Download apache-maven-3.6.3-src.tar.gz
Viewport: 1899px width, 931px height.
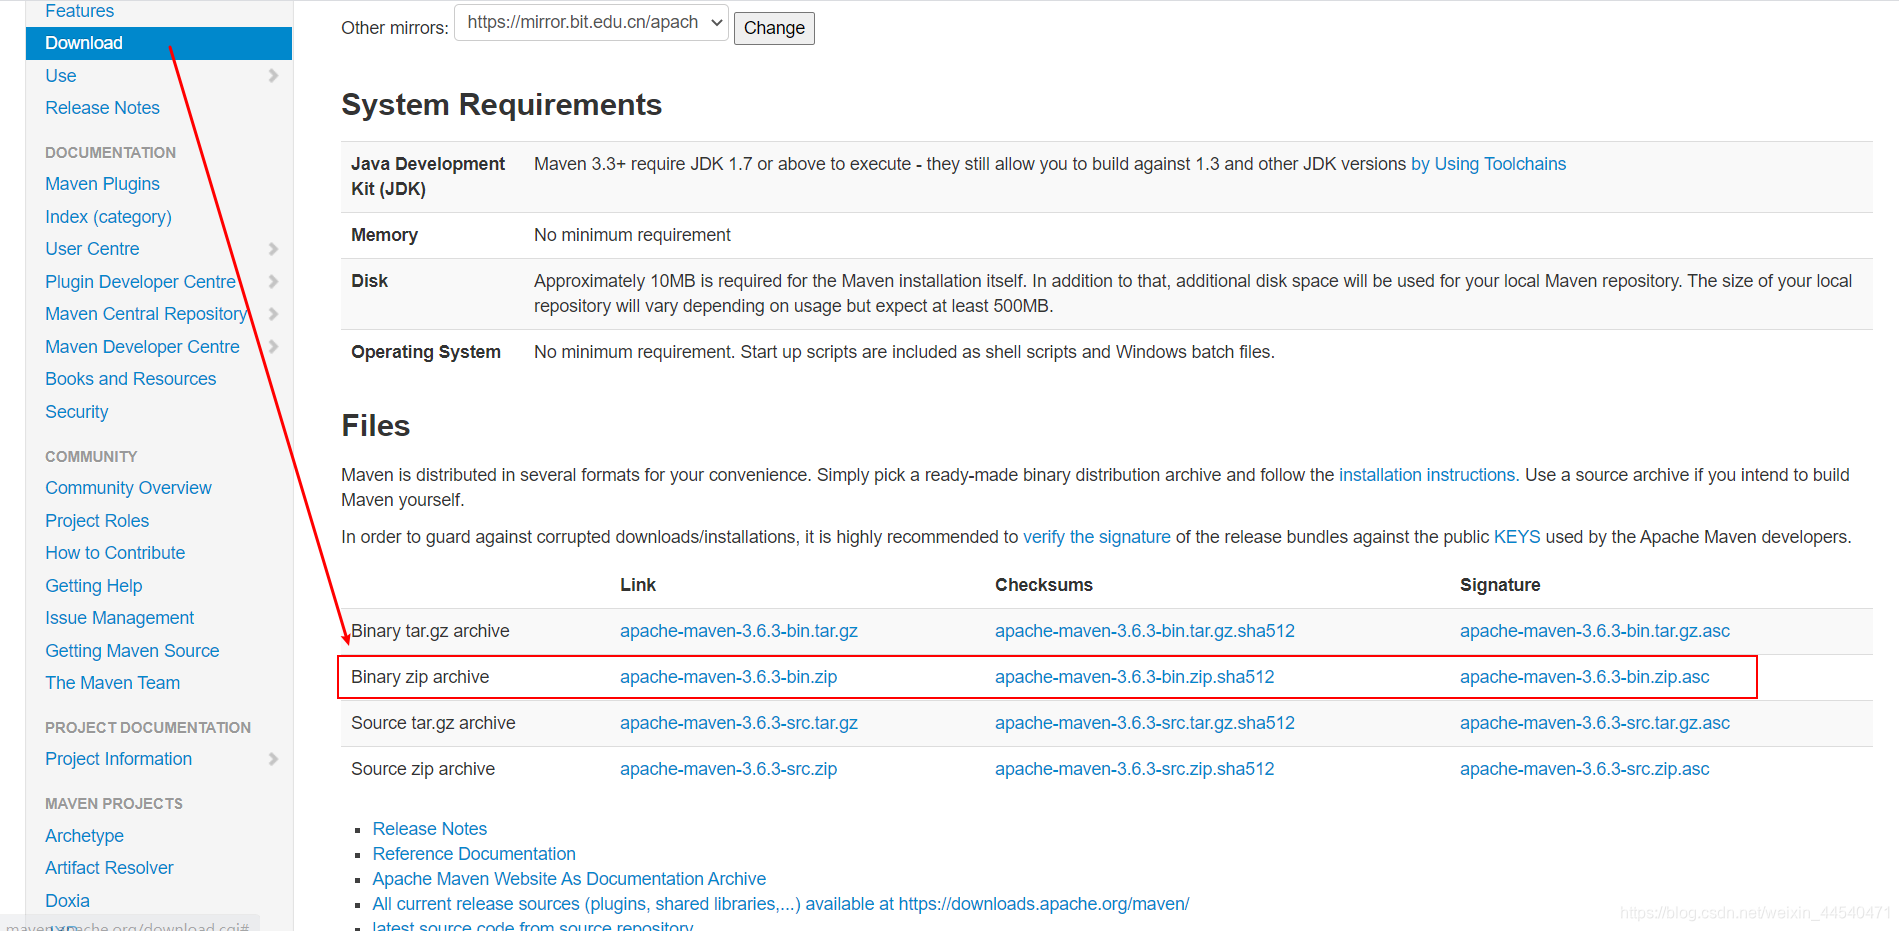(x=738, y=723)
